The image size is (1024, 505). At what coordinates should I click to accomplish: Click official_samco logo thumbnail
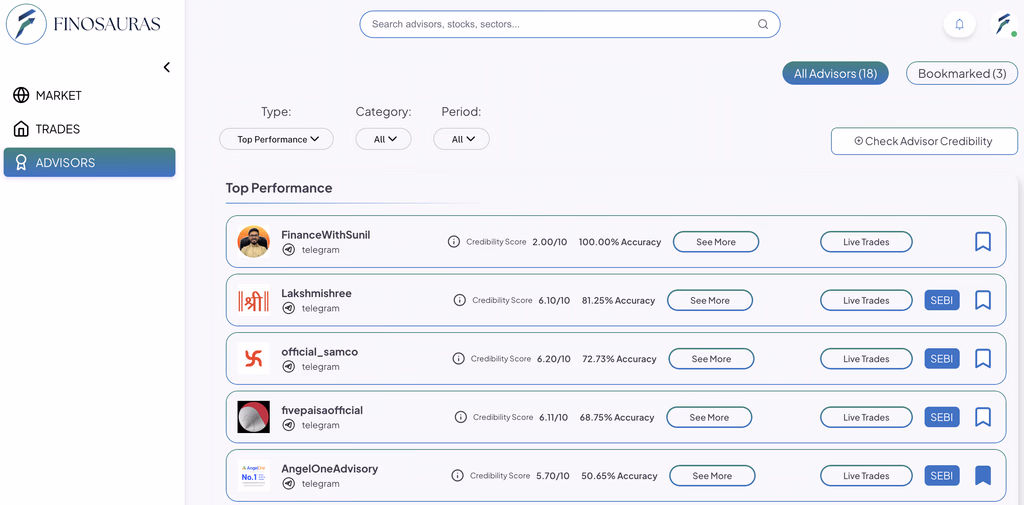pos(253,359)
